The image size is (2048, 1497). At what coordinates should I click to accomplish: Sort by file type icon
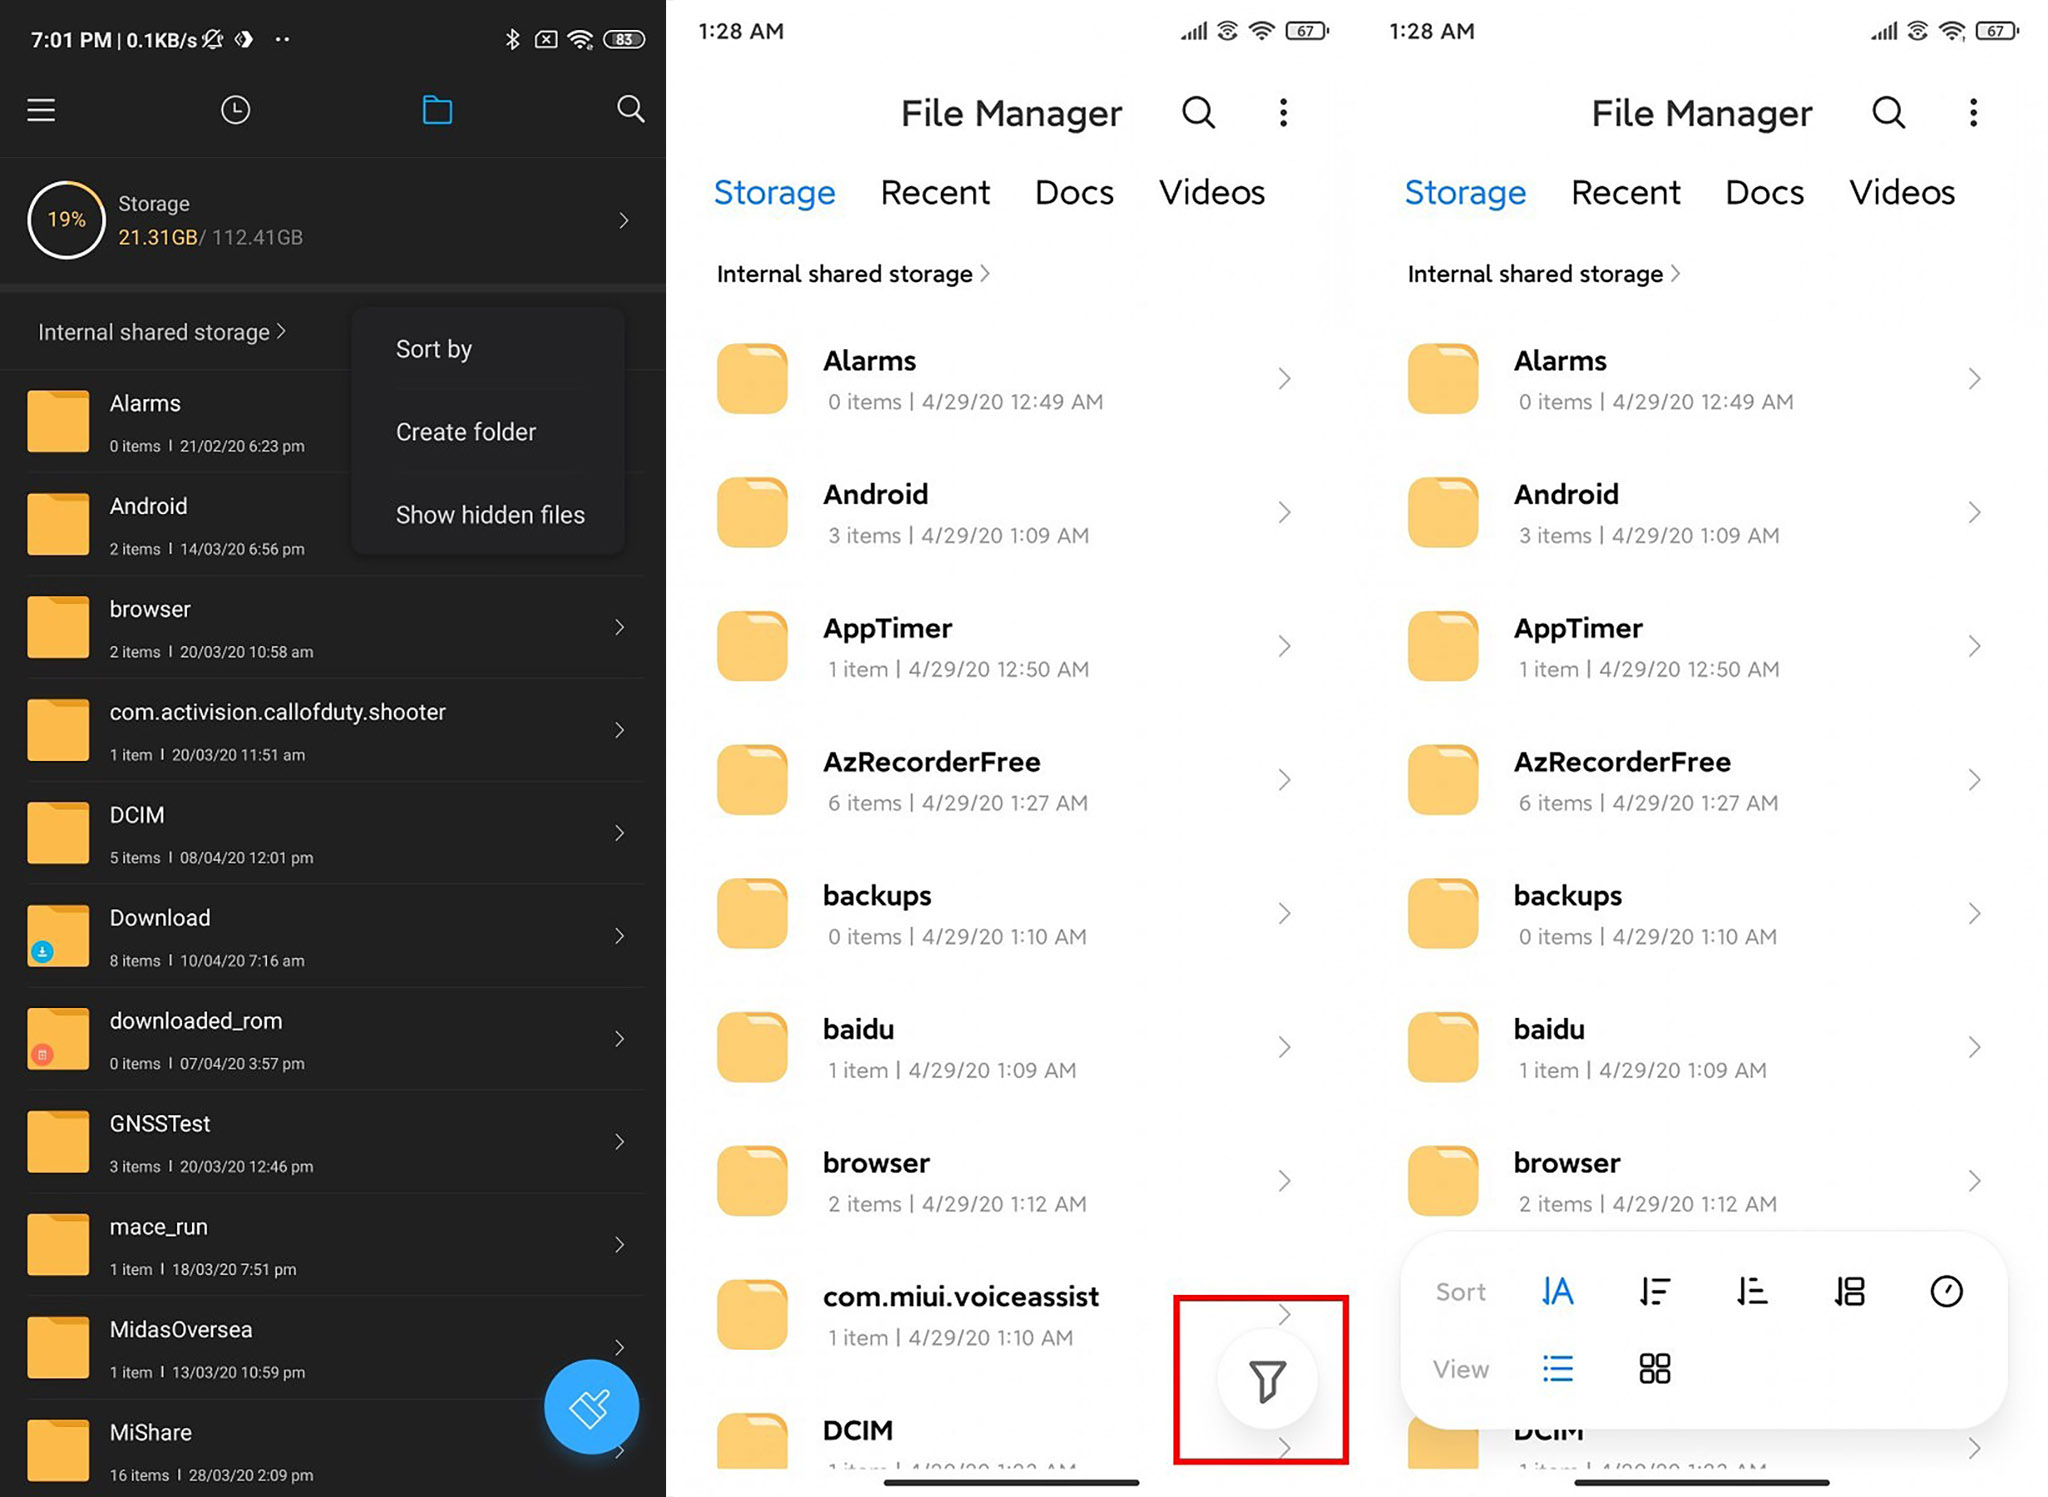pos(1849,1291)
